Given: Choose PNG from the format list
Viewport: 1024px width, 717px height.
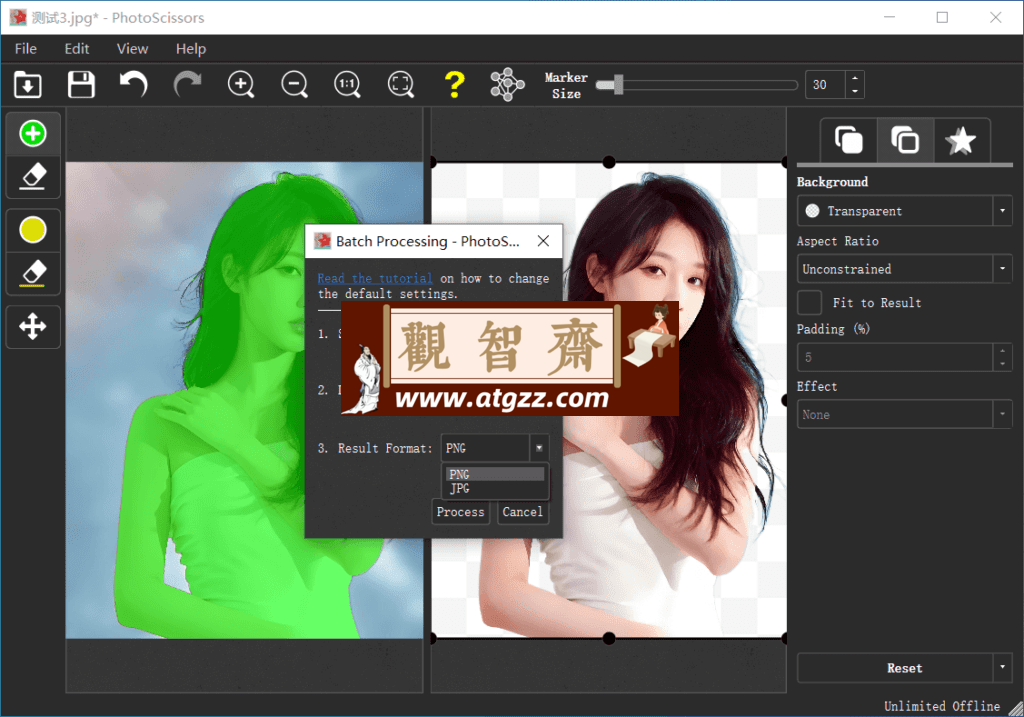Looking at the screenshot, I should coord(495,474).
